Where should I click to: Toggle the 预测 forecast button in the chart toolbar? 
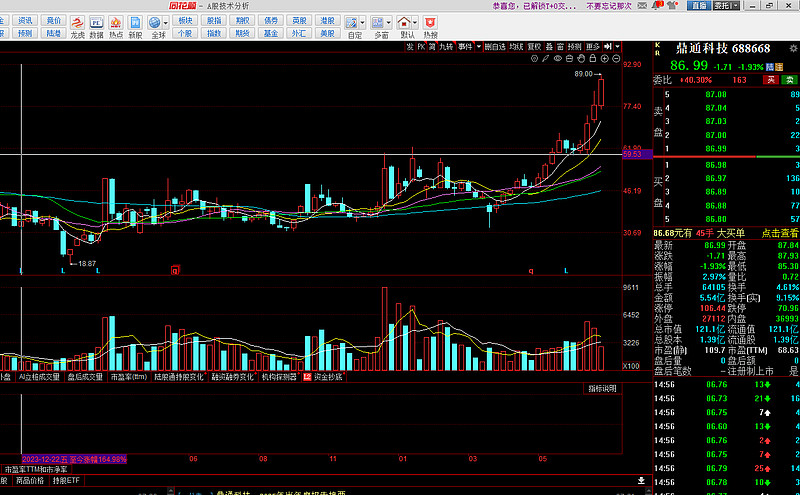click(x=574, y=46)
